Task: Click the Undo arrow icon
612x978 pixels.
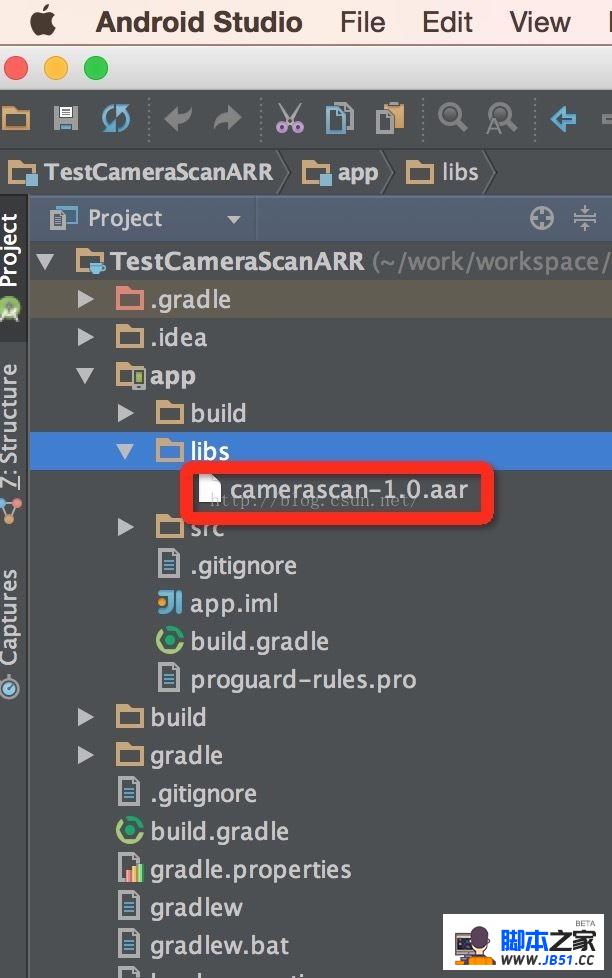Action: (x=178, y=118)
